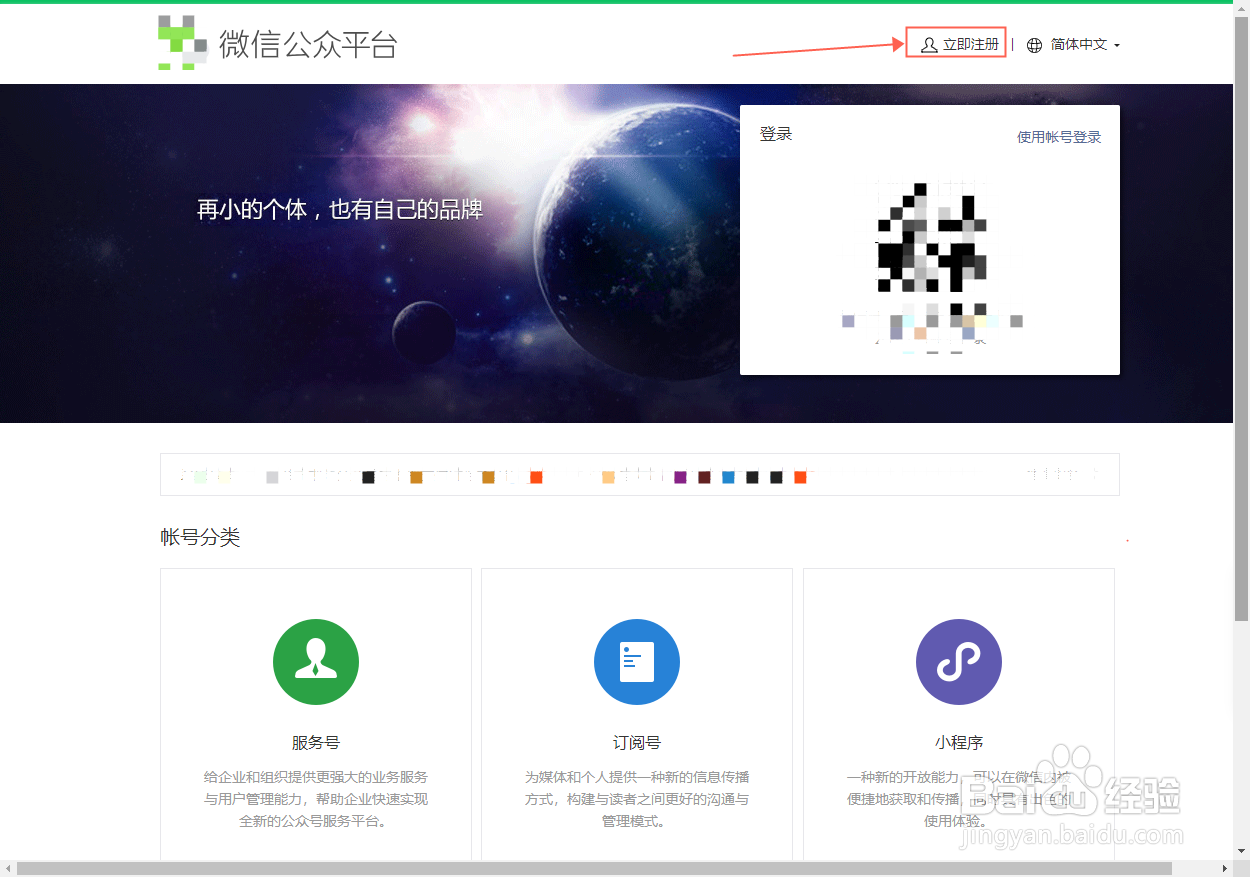The width and height of the screenshot is (1250, 877).
Task: Click the horizontal scrollbar thumb
Action: coord(594,869)
